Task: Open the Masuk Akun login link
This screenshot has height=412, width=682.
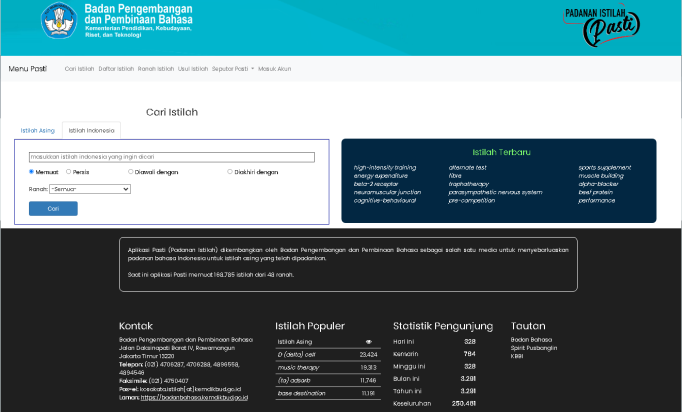Action: 275,69
